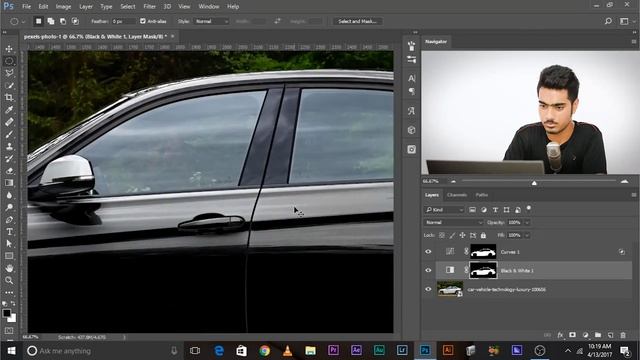This screenshot has width=640, height=360.
Task: Select the Quick Selection tool
Action: [x=9, y=85]
